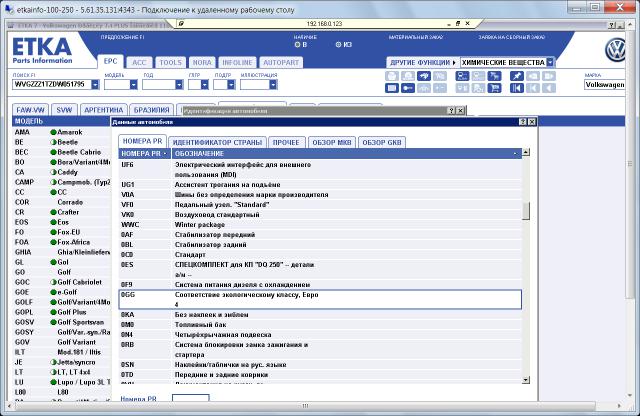Click the scroll up arrow of PR list
The height and width of the screenshot is (416, 640).
click(x=526, y=152)
